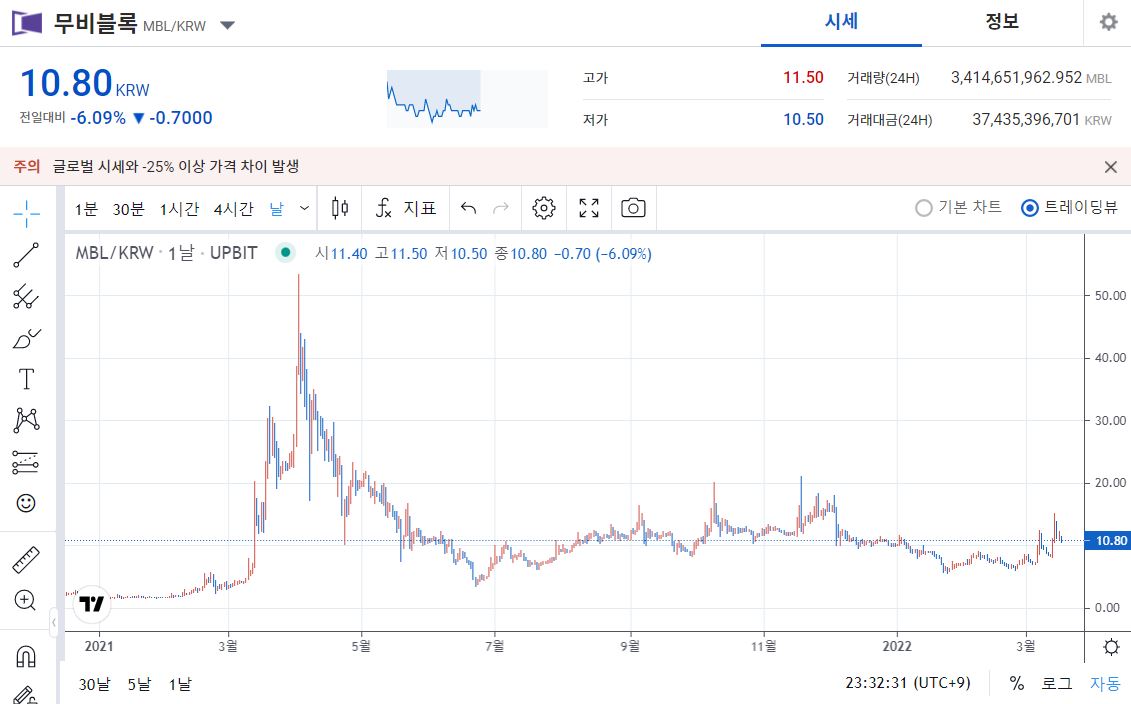Screen dimensions: 1131x704
Task: Select the trend line drawing tool
Action: pyautogui.click(x=26, y=255)
